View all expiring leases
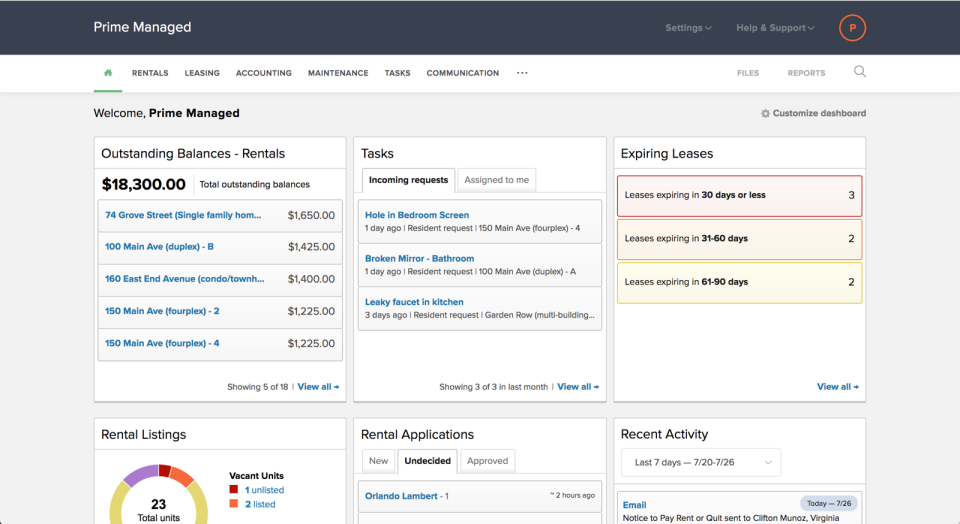The image size is (960, 524). (838, 387)
